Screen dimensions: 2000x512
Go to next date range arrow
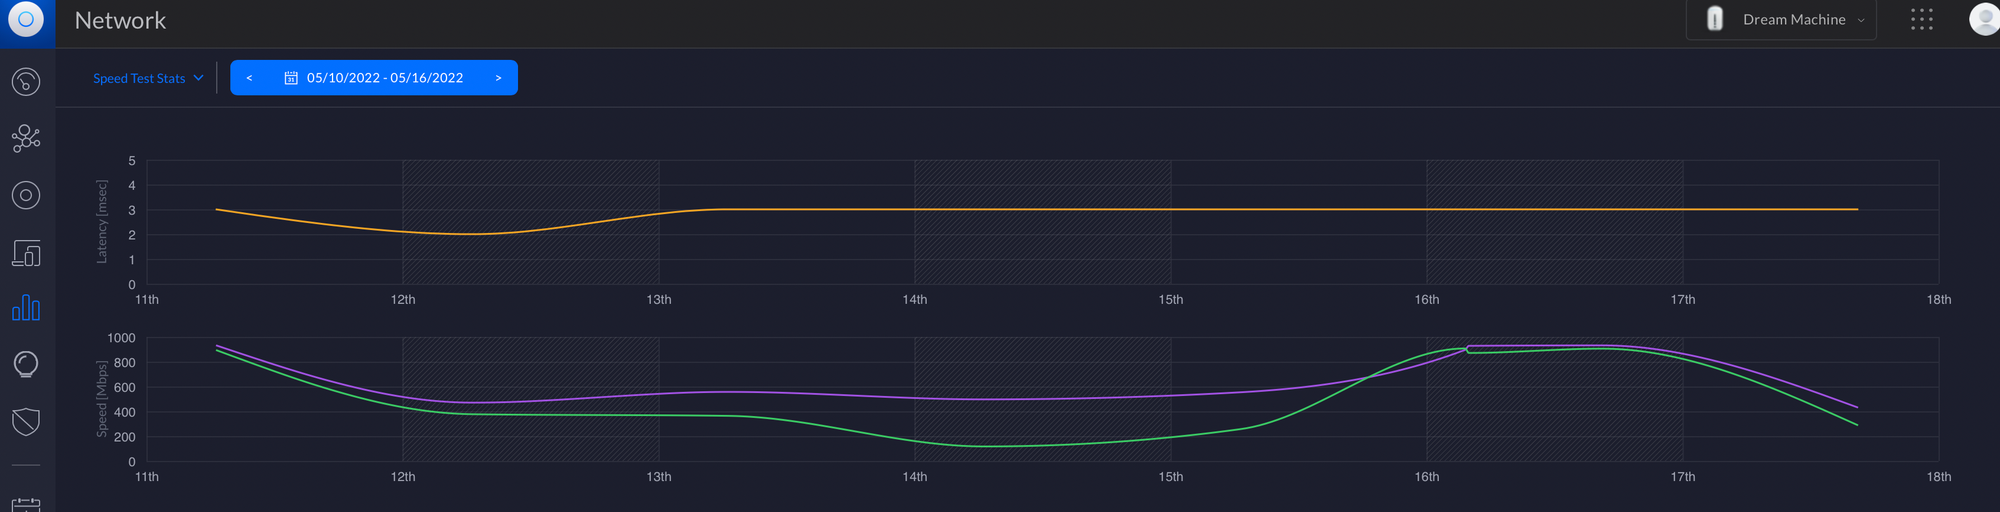click(x=498, y=78)
